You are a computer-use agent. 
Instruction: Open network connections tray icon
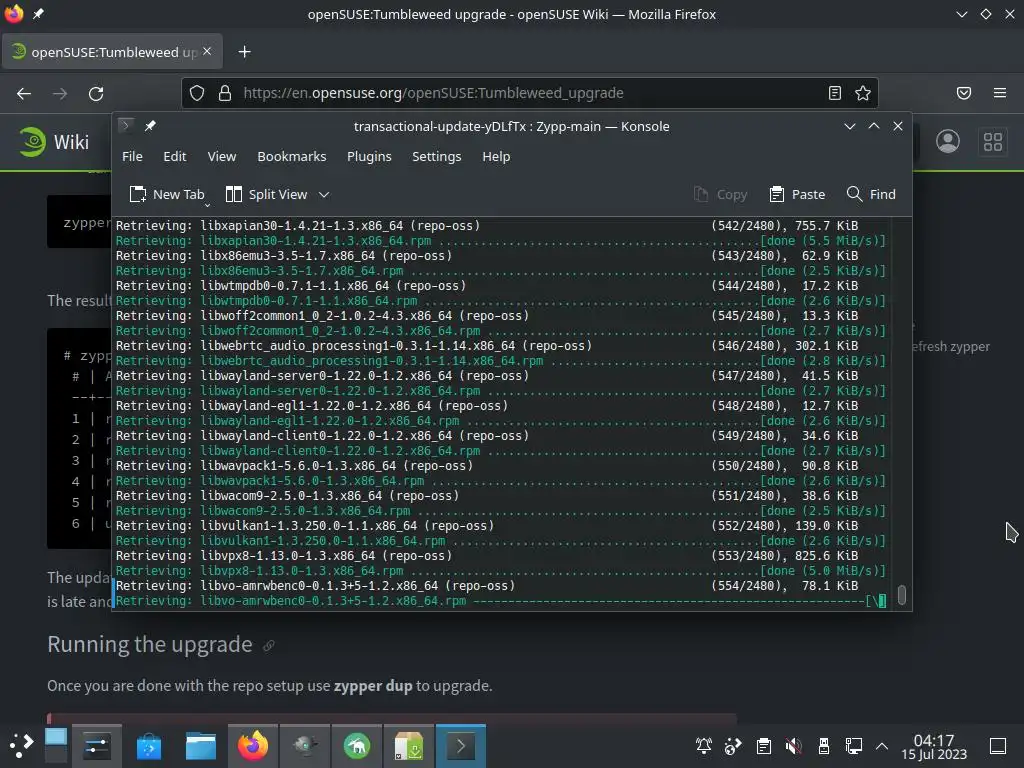click(854, 746)
